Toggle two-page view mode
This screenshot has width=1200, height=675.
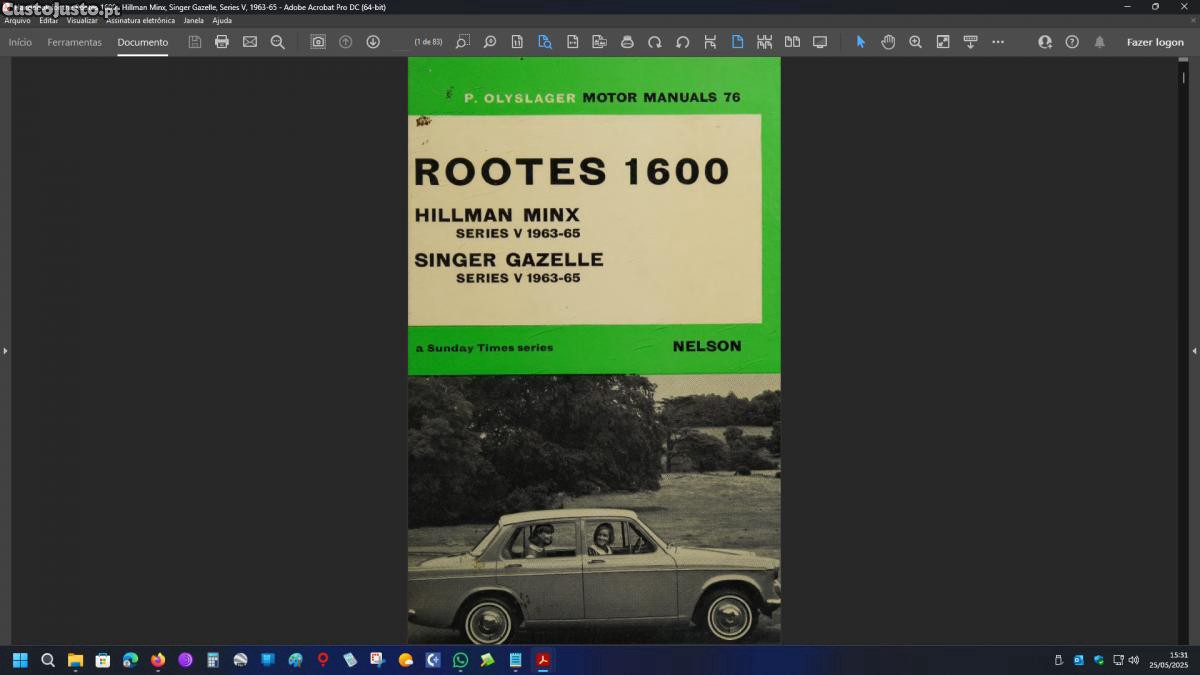pos(792,42)
